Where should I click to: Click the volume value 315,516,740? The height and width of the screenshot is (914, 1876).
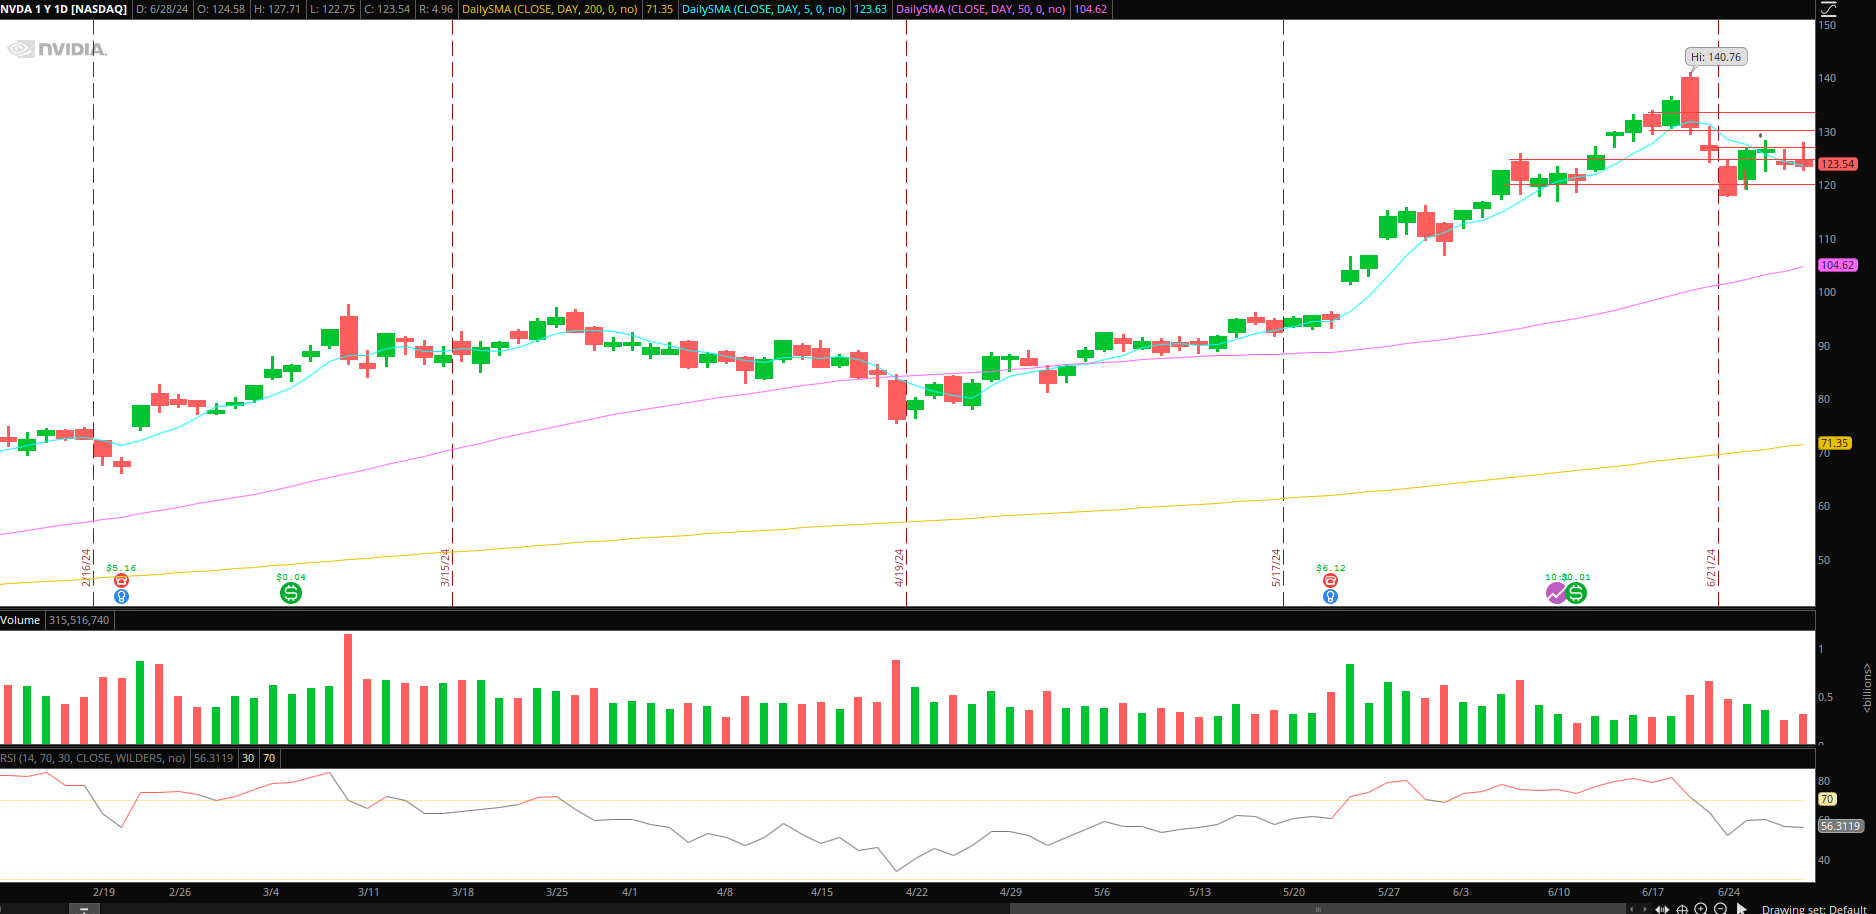click(x=79, y=620)
